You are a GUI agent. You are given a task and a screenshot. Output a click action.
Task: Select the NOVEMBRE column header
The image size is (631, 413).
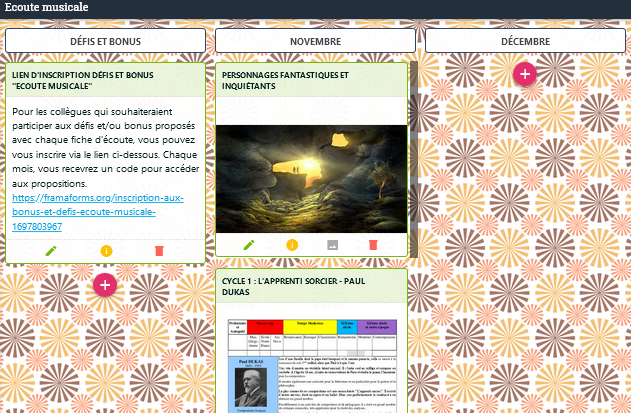point(315,41)
